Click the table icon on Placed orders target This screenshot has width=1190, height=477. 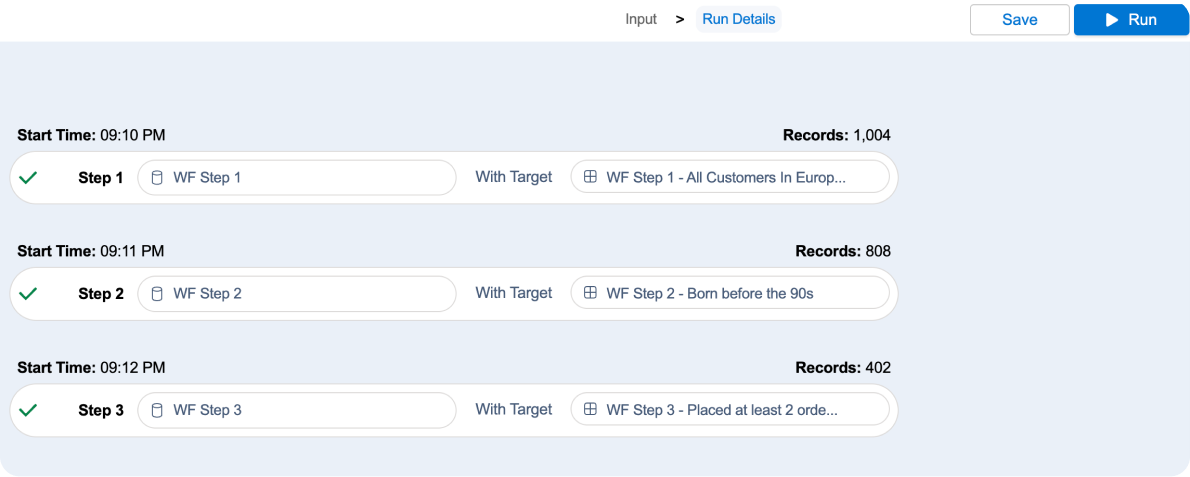pyautogui.click(x=590, y=409)
